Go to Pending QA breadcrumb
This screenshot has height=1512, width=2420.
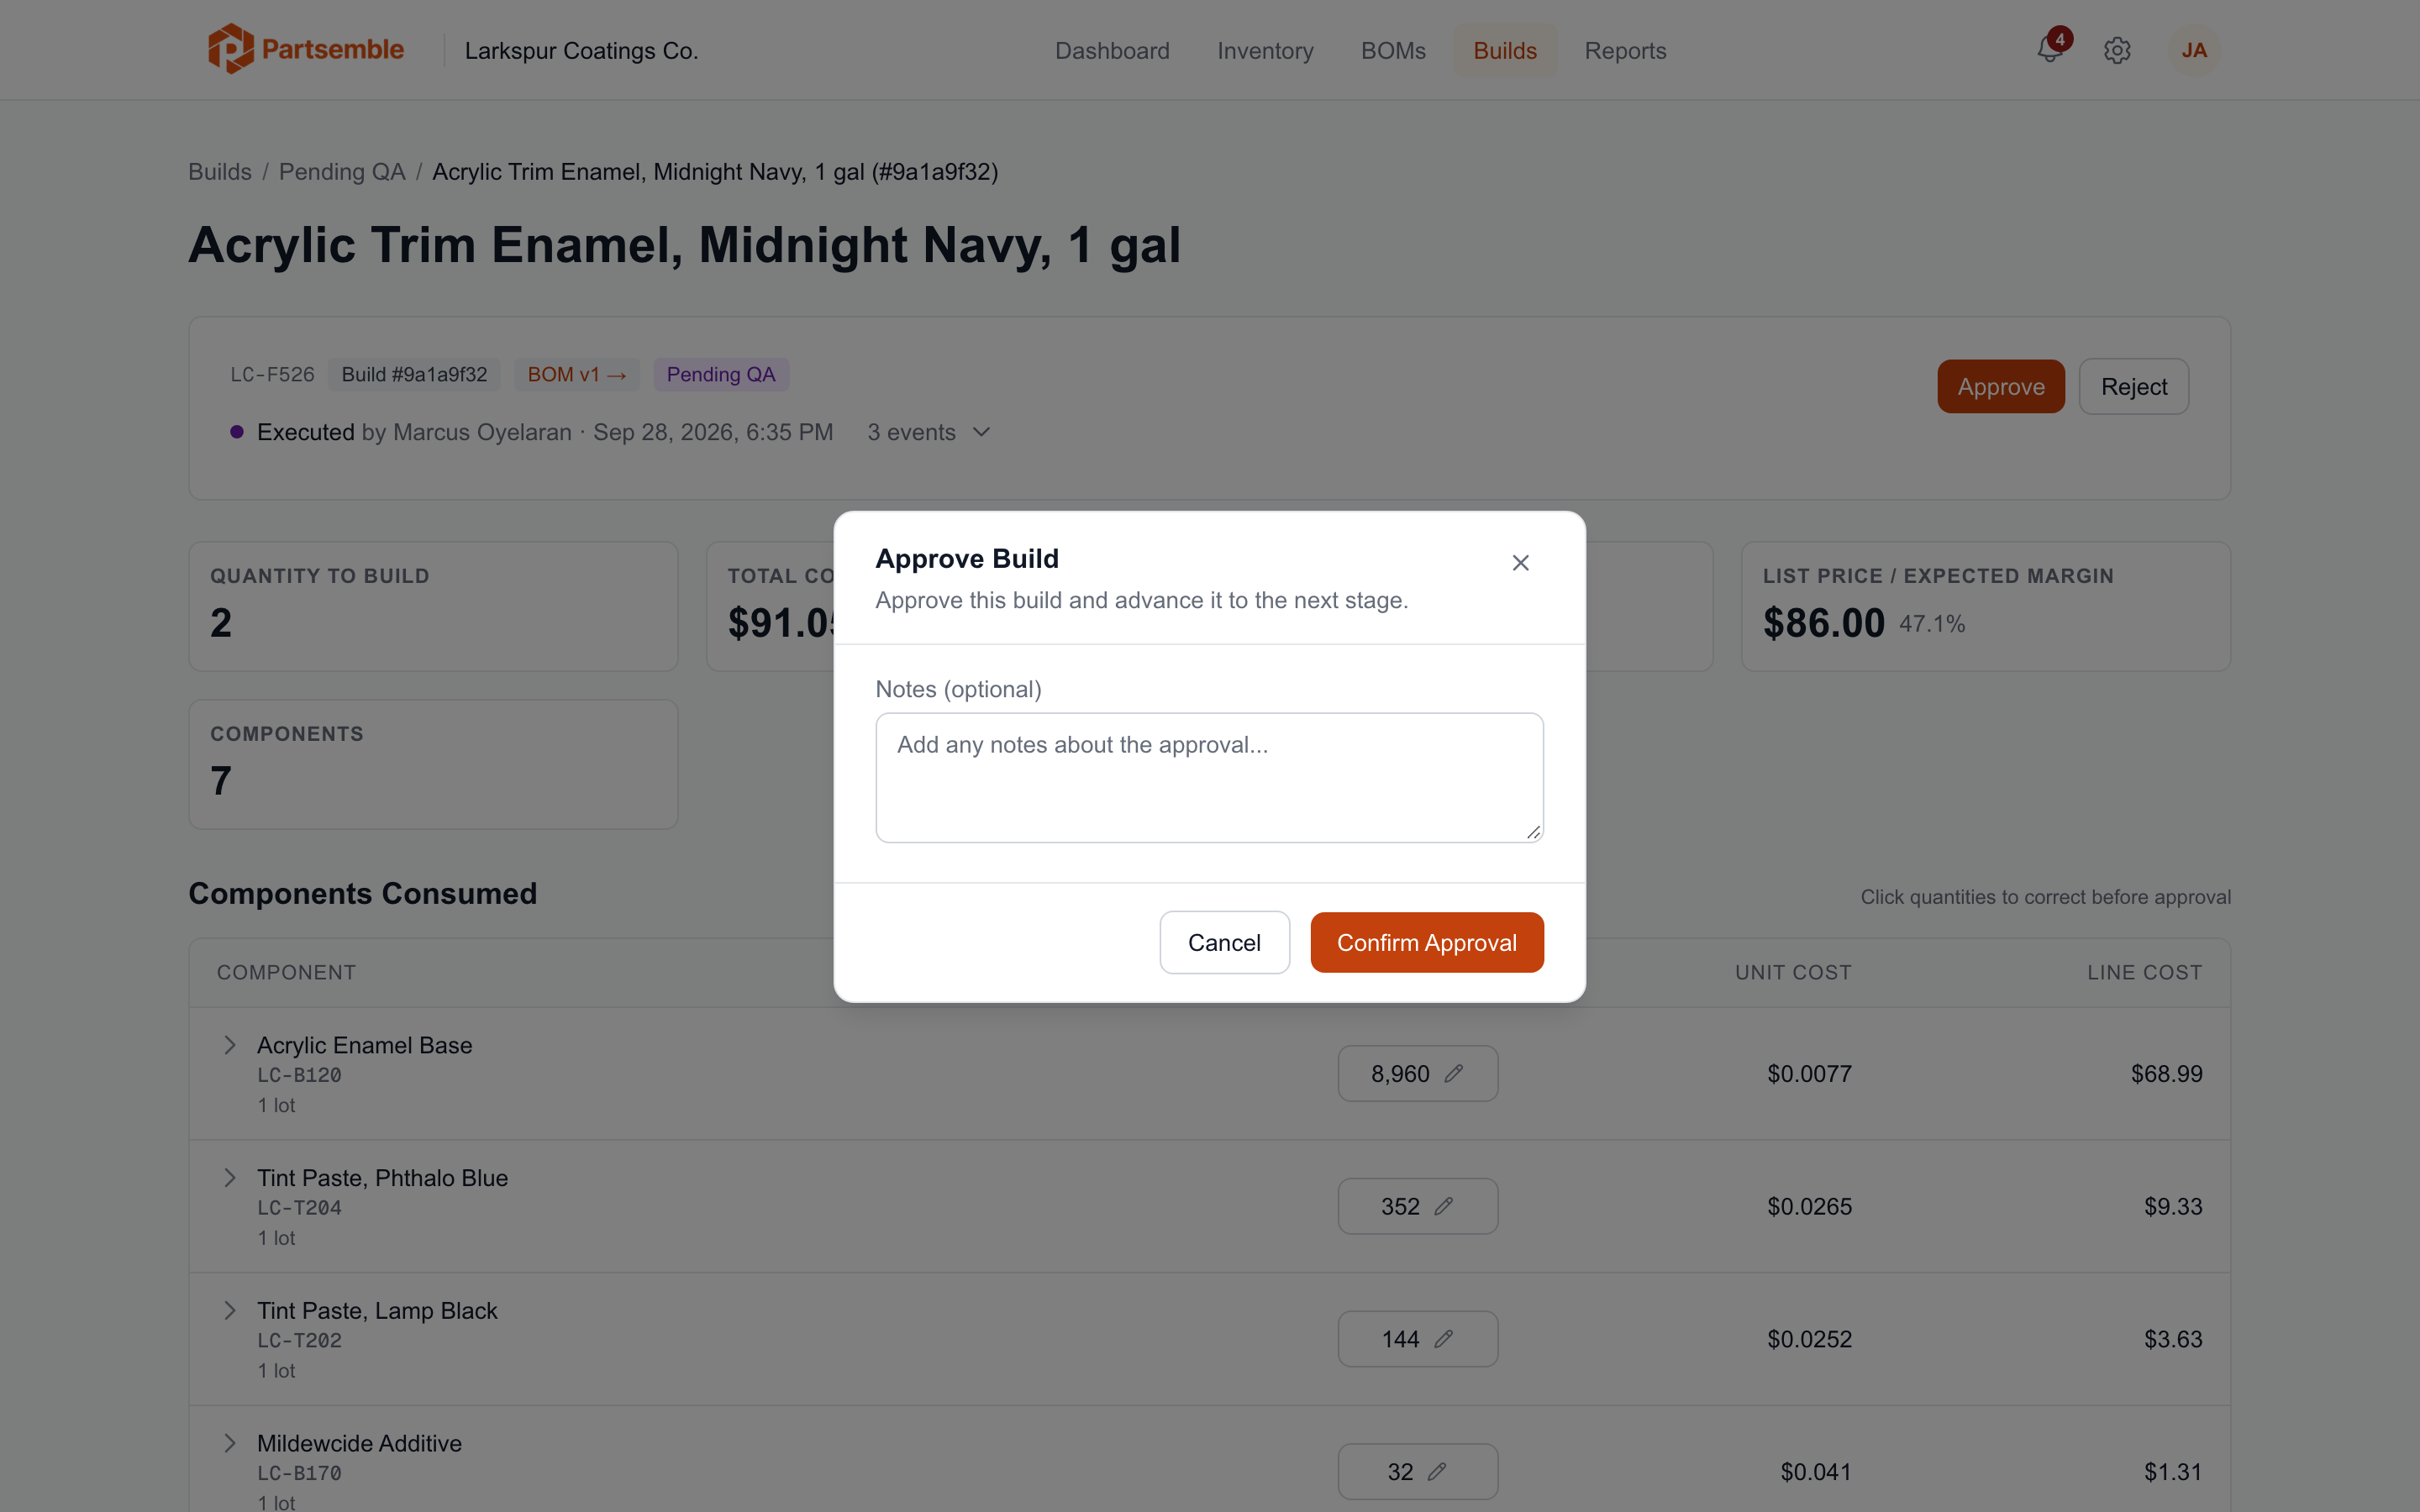tap(342, 172)
